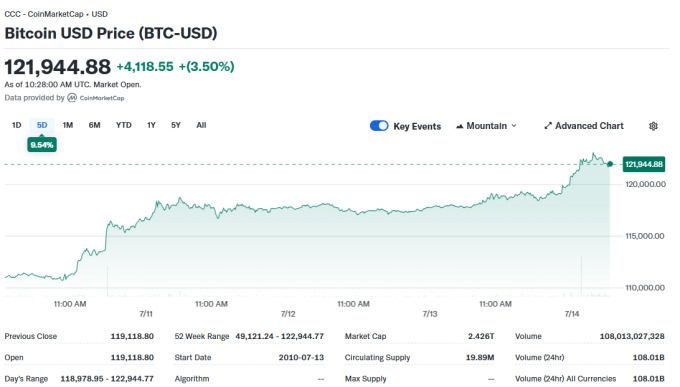Click the 121,944.88 price label on axis
The width and height of the screenshot is (680, 387).
(x=644, y=164)
